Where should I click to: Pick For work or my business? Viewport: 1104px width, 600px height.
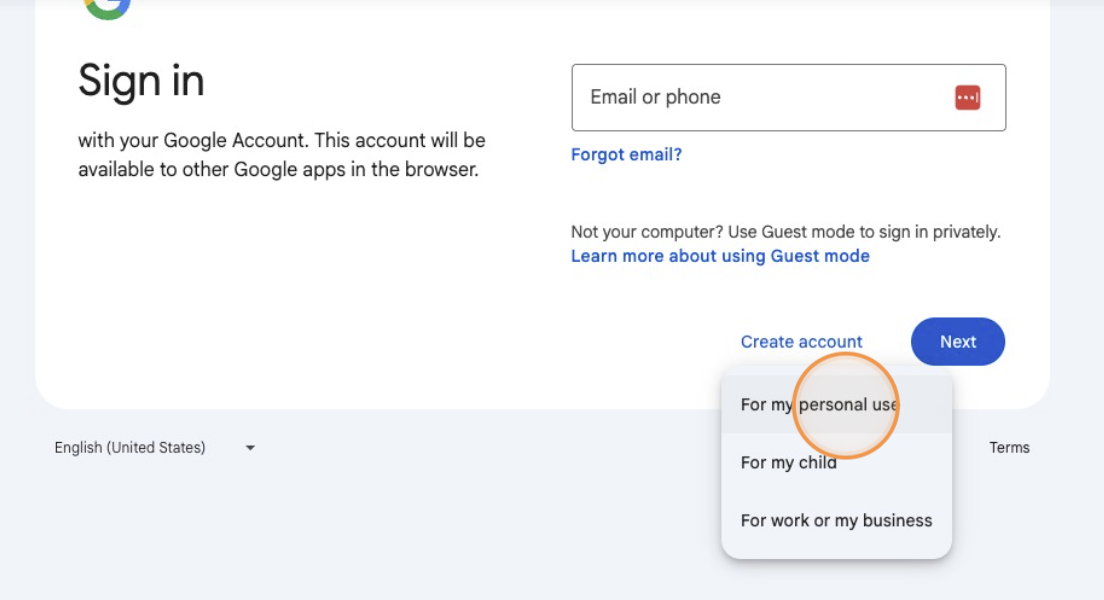click(836, 521)
